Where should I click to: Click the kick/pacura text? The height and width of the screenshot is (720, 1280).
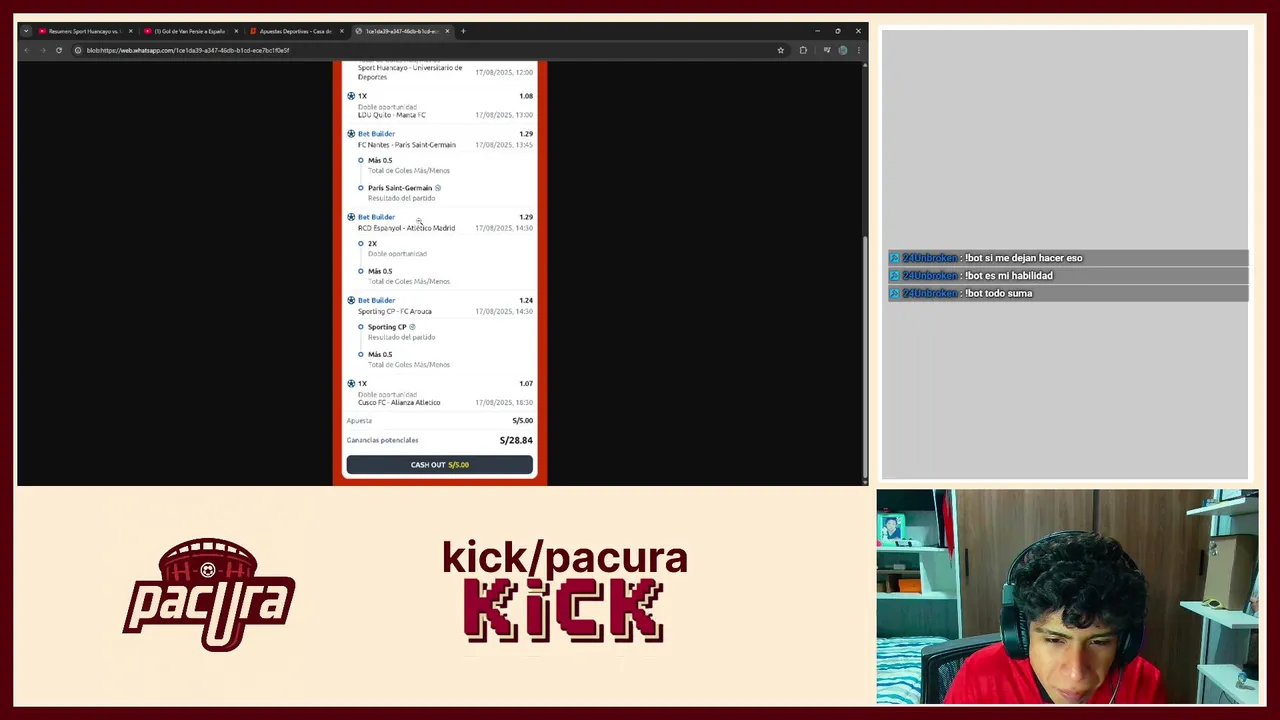coord(565,558)
